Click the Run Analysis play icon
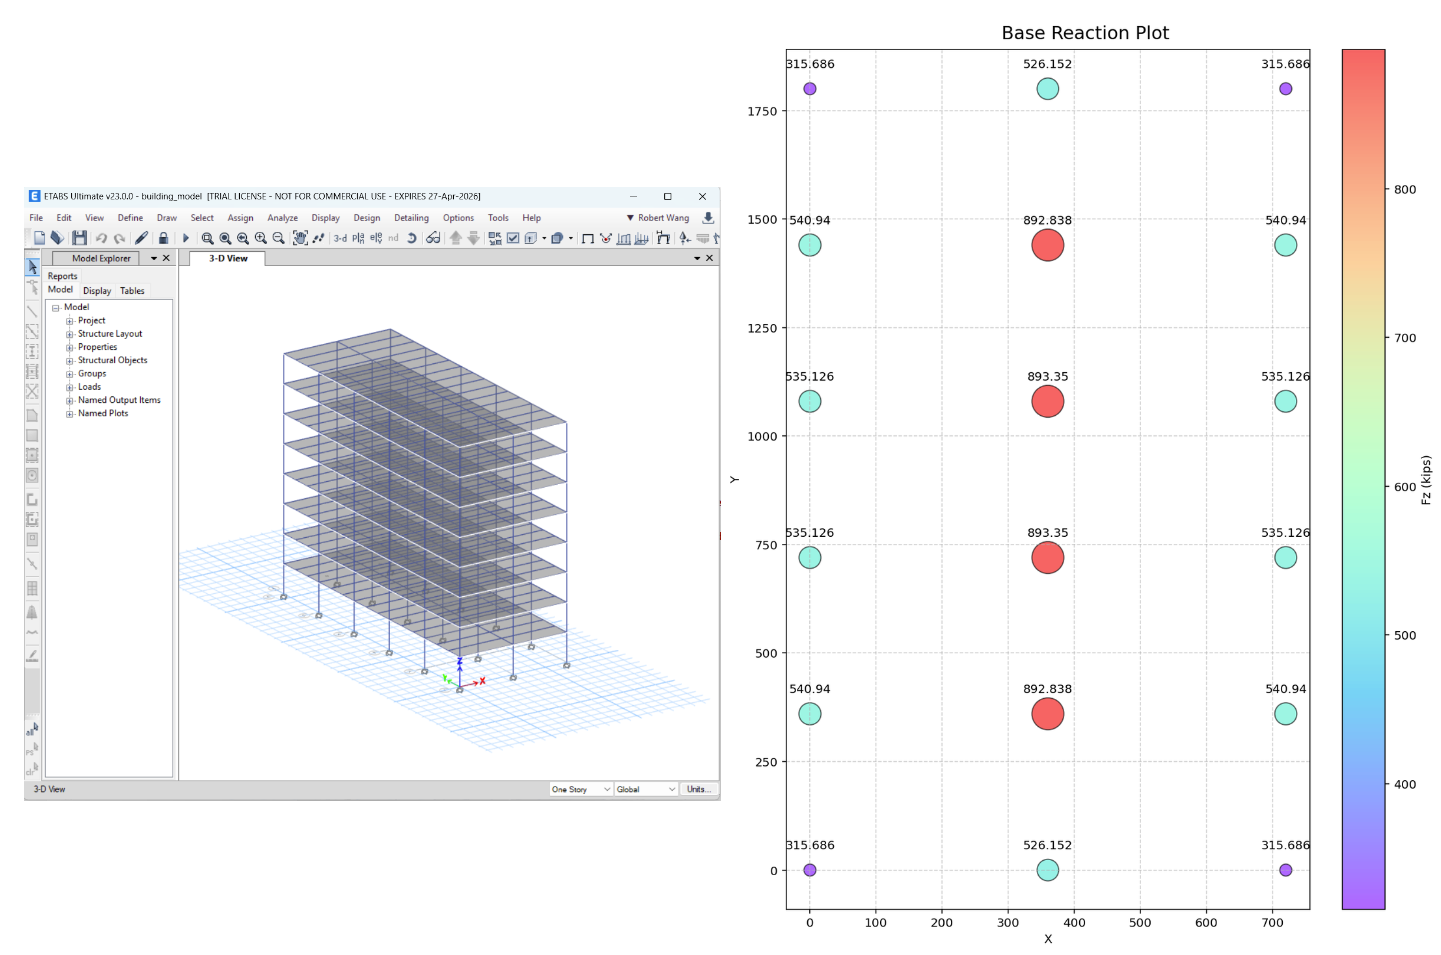The width and height of the screenshot is (1441, 955). [x=186, y=238]
